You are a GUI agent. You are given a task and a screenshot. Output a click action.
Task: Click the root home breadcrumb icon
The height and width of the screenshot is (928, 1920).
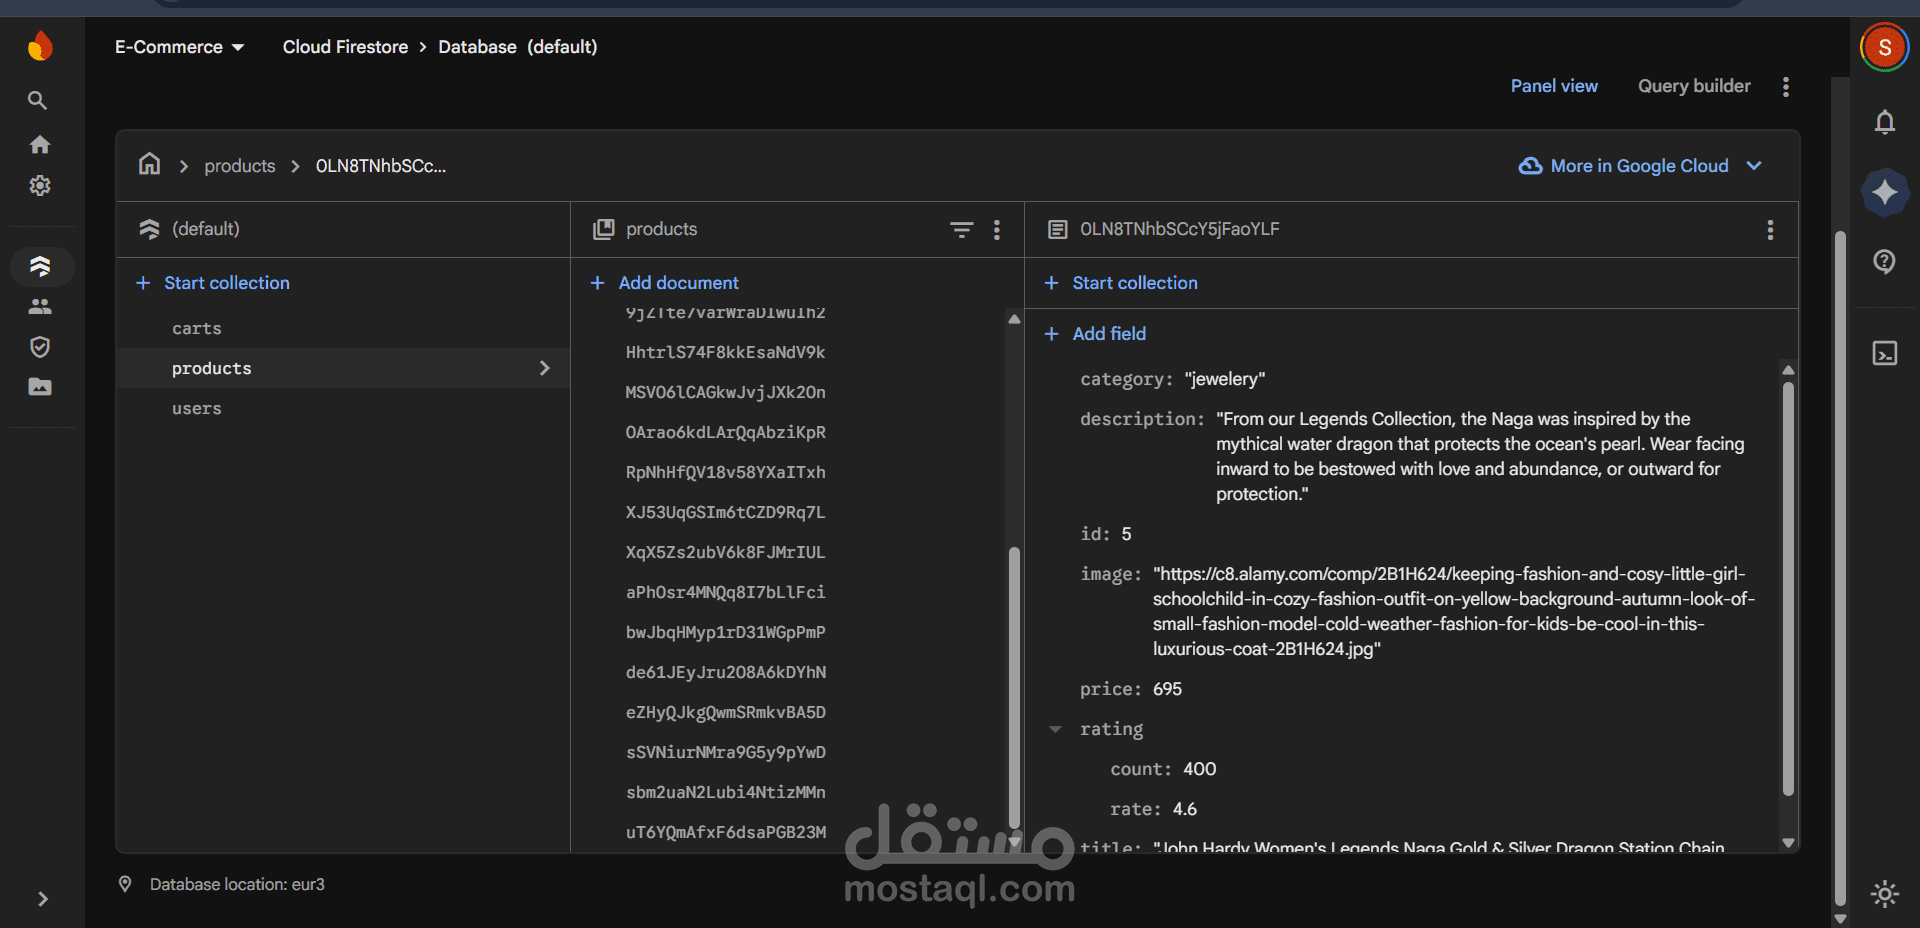coord(149,164)
